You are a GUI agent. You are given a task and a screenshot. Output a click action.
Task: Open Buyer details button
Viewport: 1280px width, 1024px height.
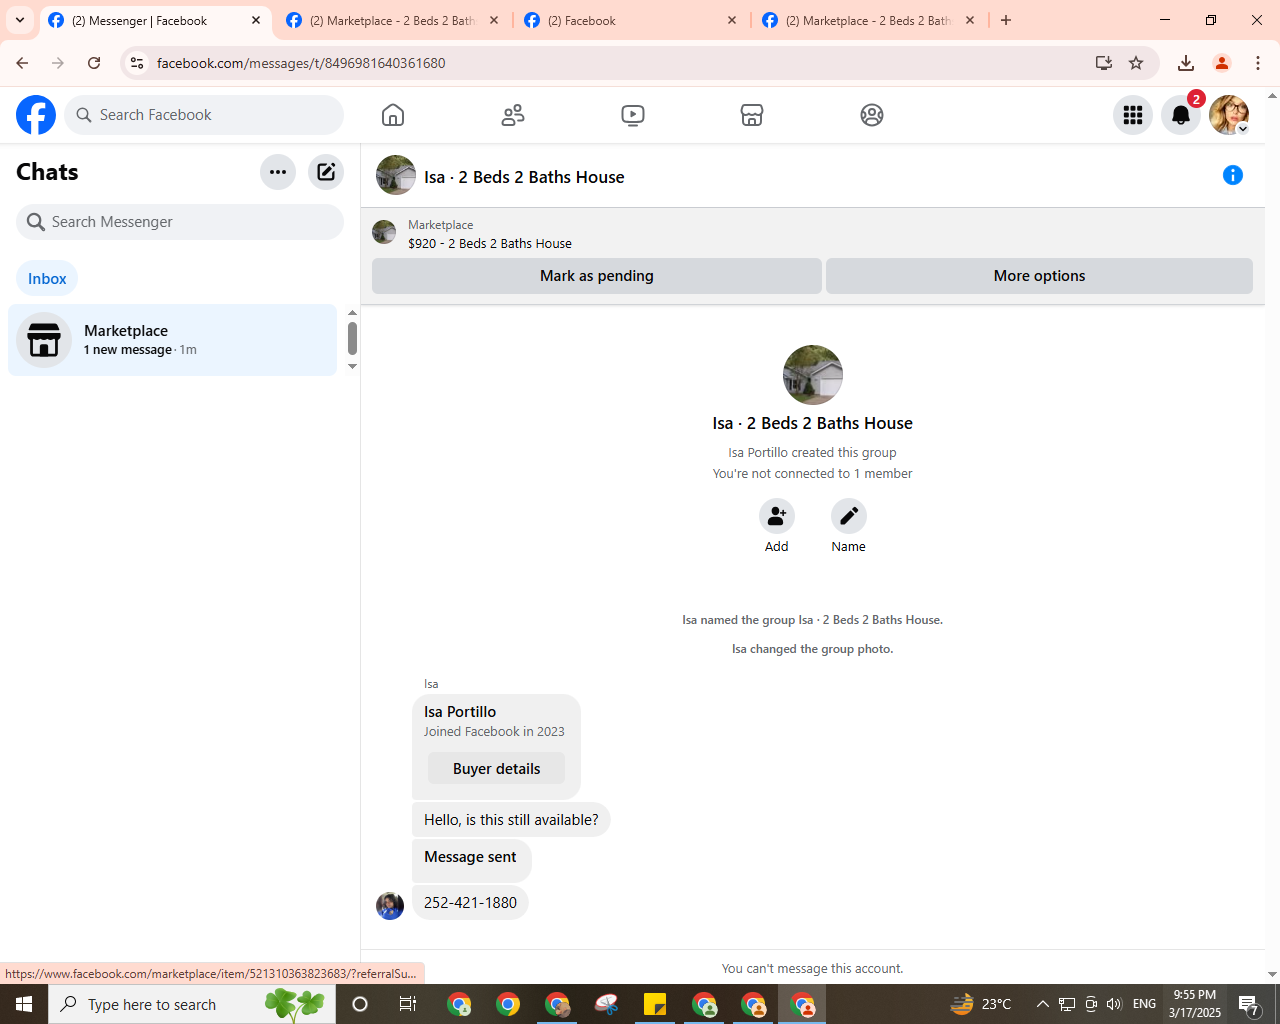coord(496,769)
